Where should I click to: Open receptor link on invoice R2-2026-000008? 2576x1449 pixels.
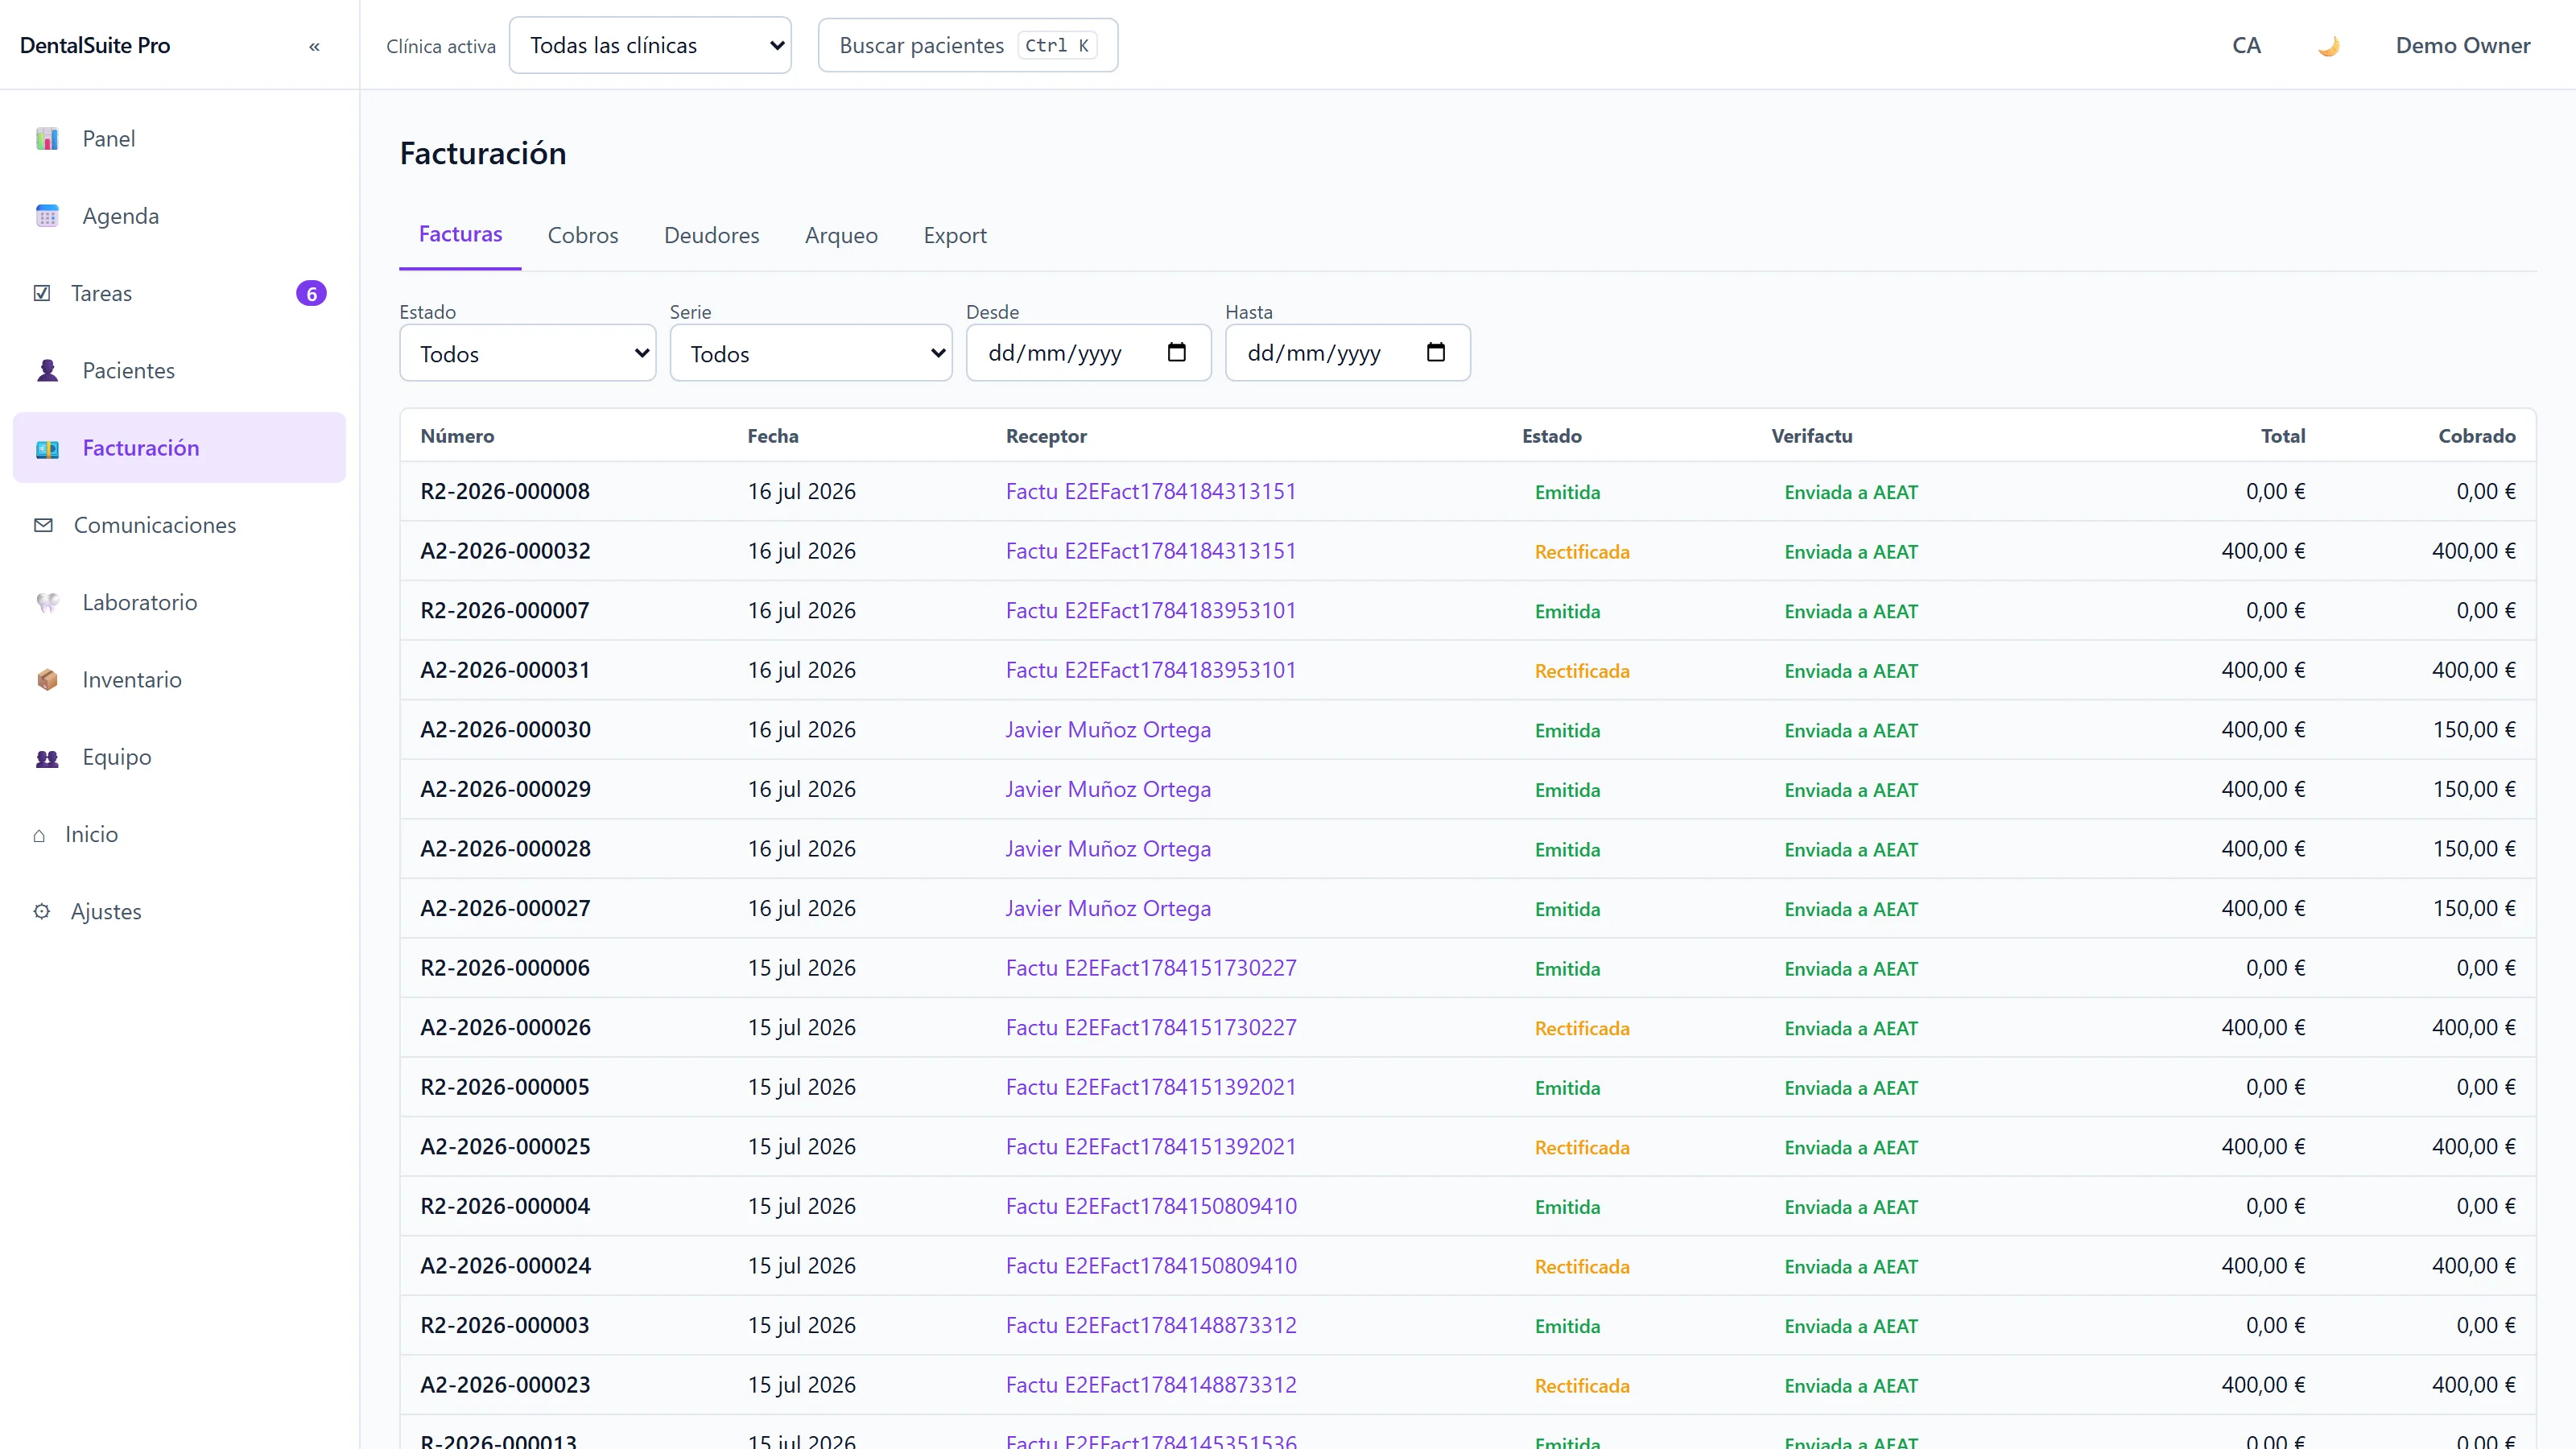point(1150,491)
